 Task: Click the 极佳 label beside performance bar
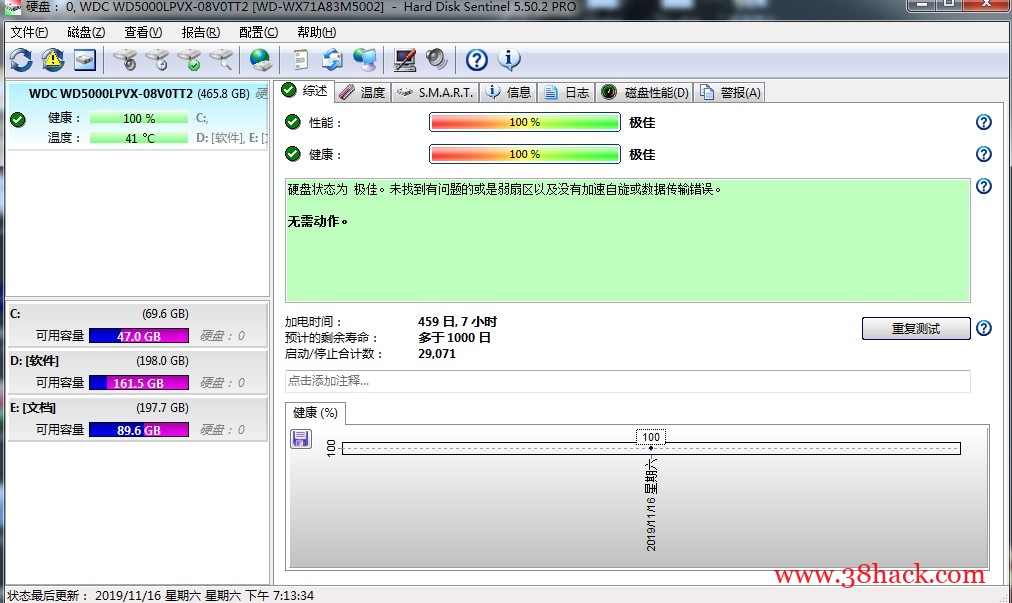[642, 122]
